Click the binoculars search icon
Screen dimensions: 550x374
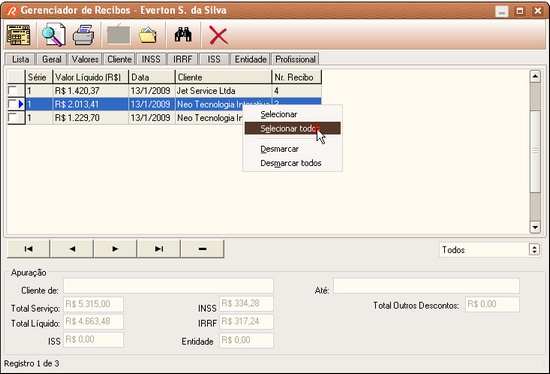[x=183, y=35]
